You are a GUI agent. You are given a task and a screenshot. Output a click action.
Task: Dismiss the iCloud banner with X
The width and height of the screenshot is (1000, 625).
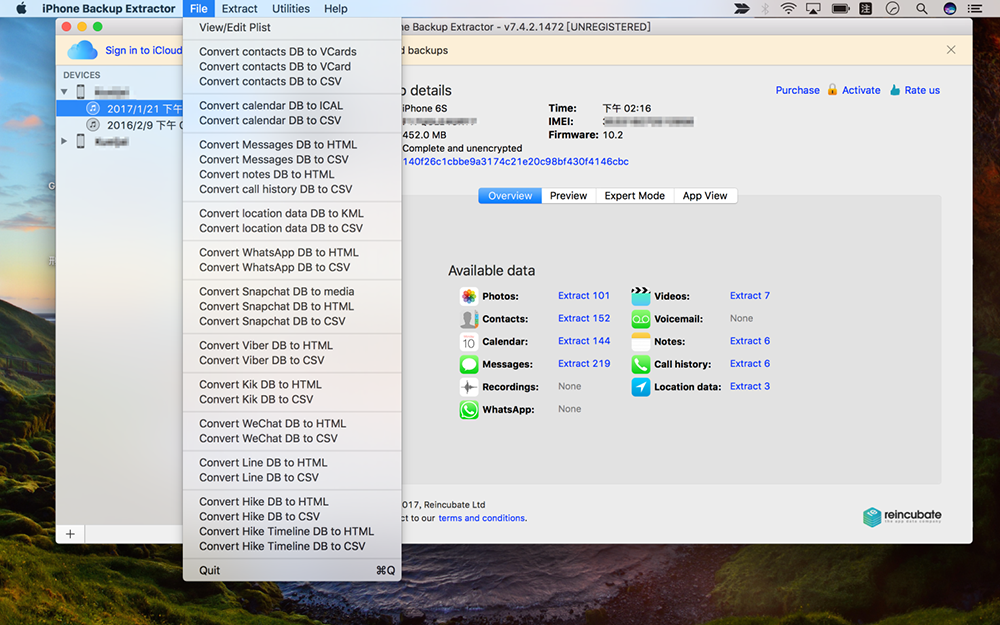(951, 50)
